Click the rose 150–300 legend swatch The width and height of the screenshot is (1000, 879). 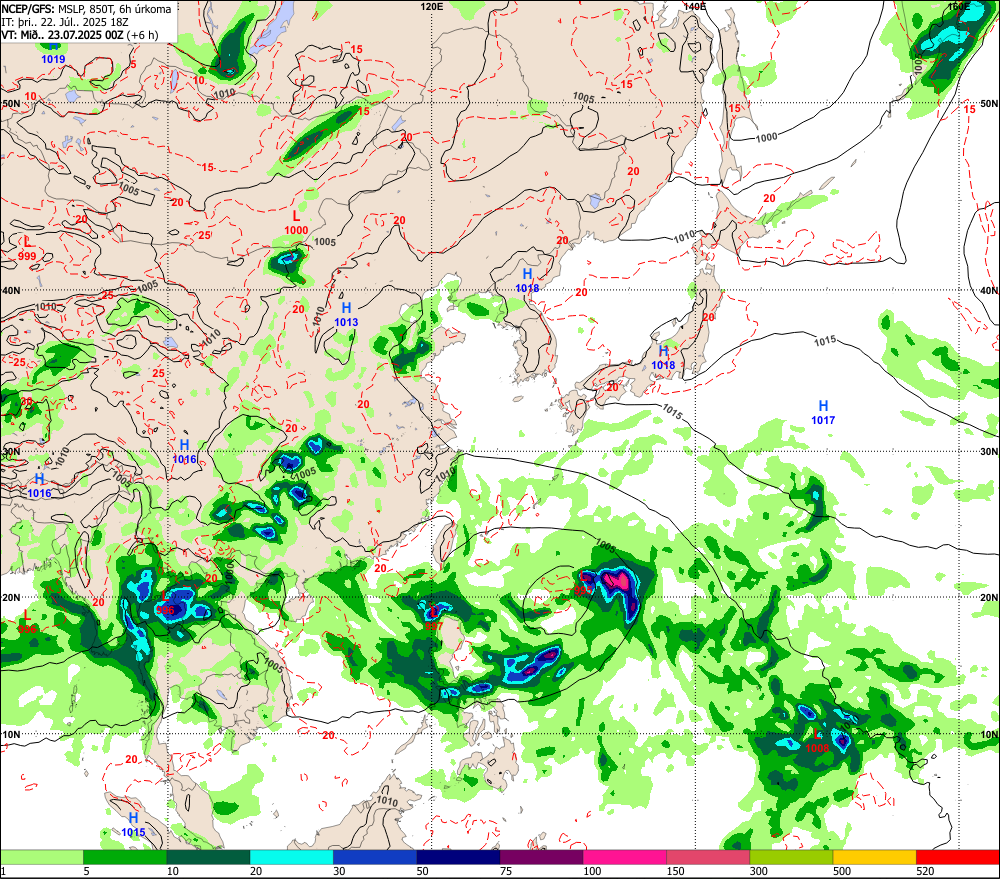pos(708,857)
